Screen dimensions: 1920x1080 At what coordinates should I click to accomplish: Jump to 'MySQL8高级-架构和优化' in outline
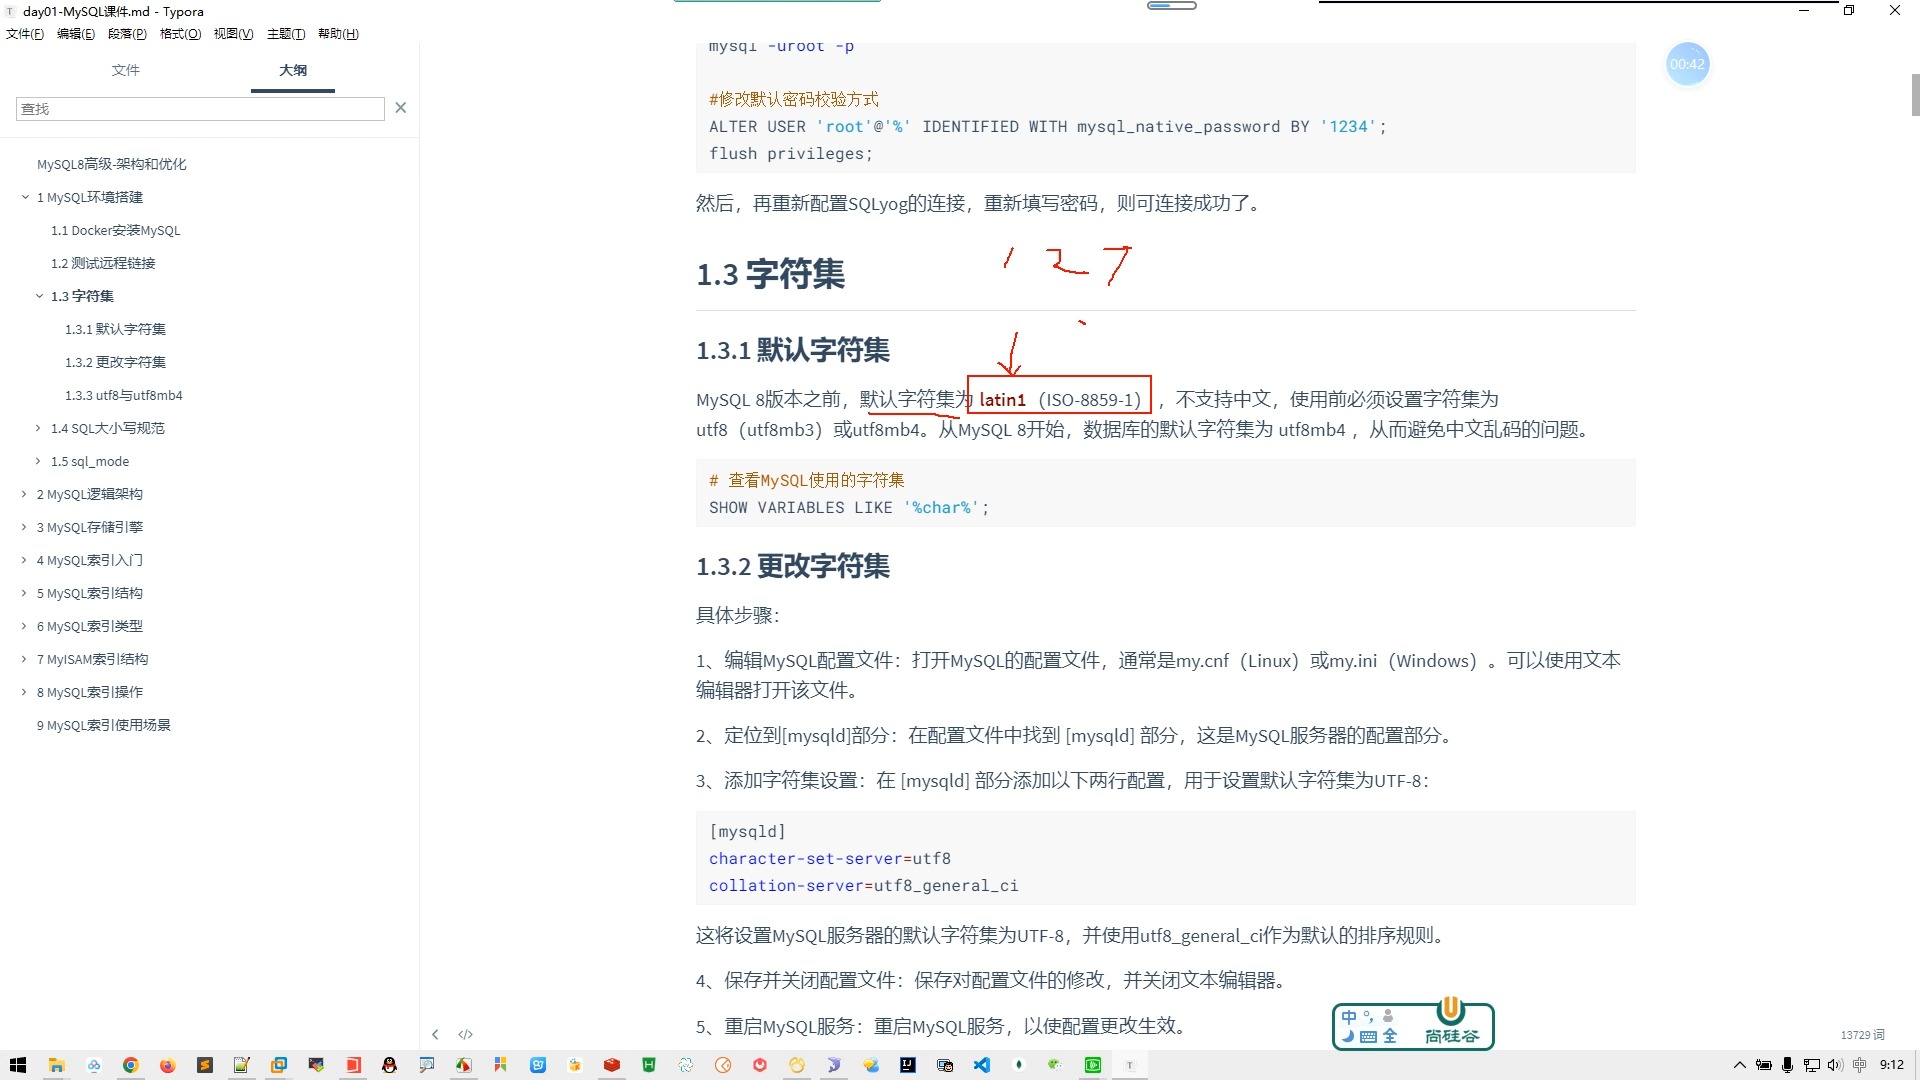[x=112, y=164]
